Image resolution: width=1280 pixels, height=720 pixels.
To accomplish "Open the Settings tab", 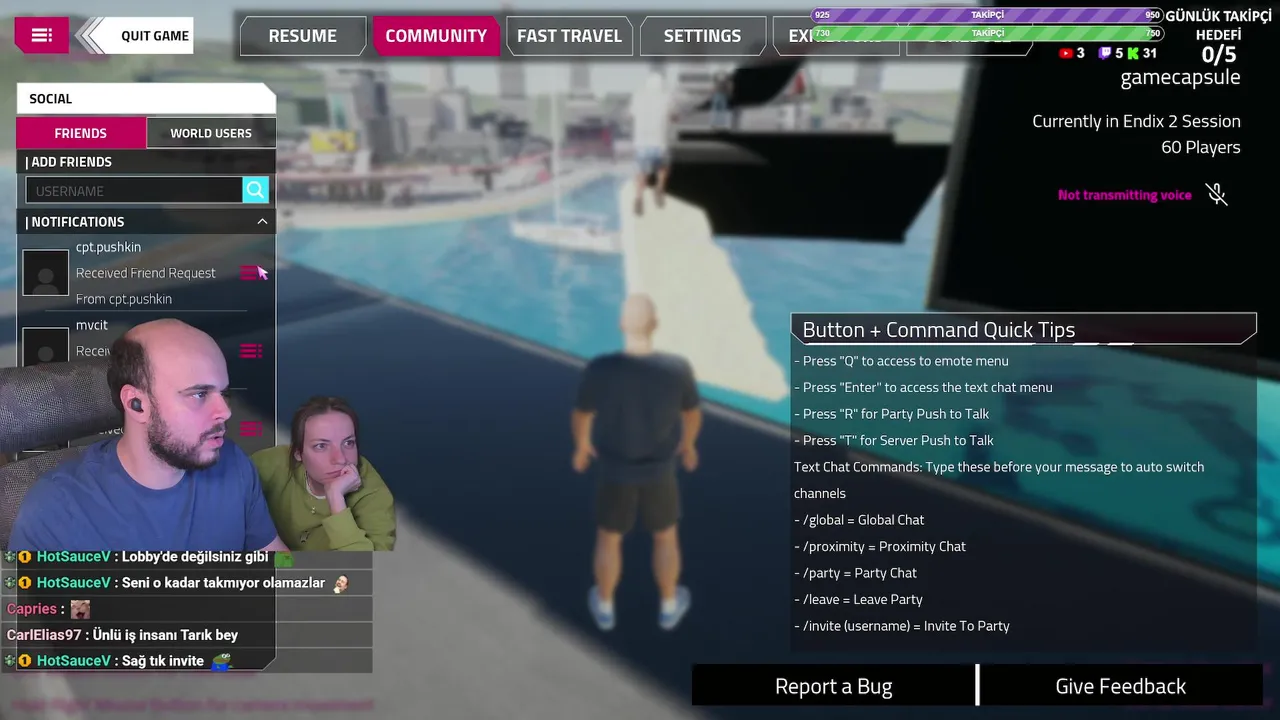I will click(702, 35).
